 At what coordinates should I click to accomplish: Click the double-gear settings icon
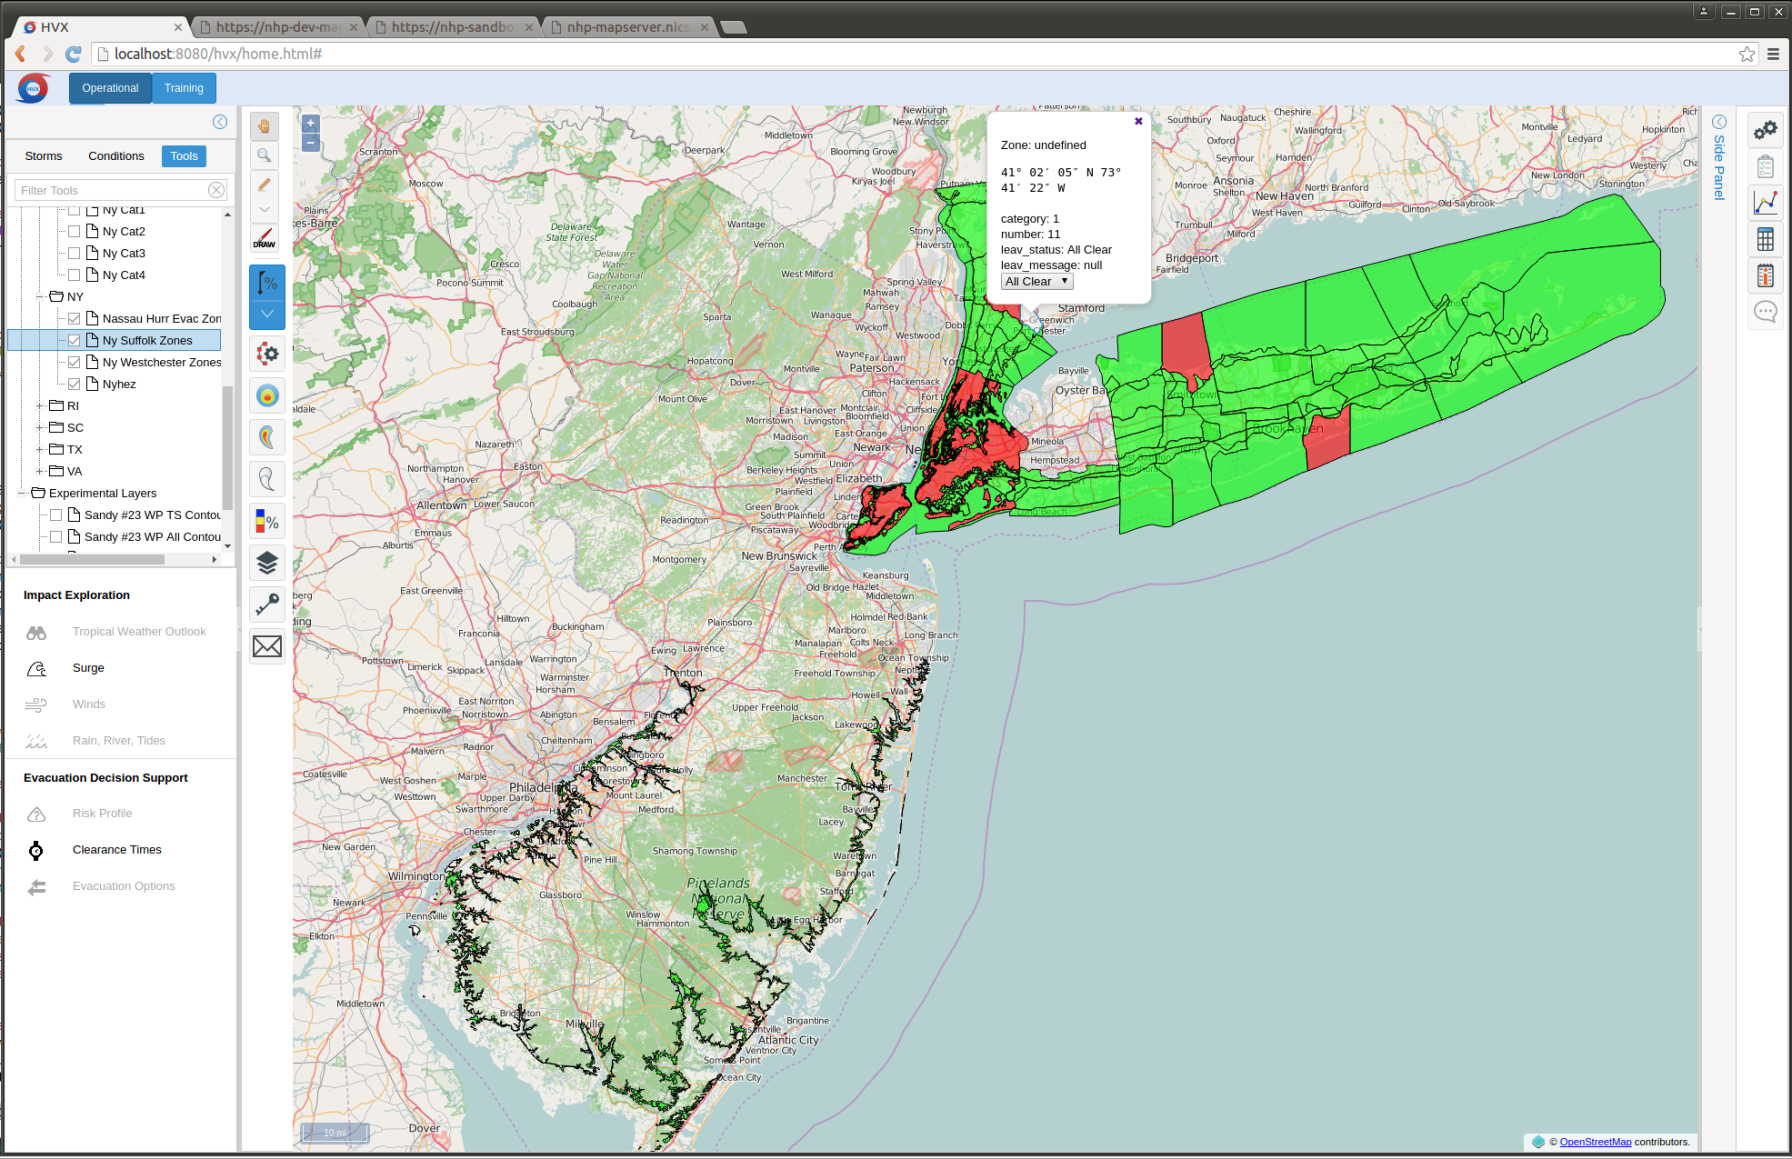tap(1765, 130)
